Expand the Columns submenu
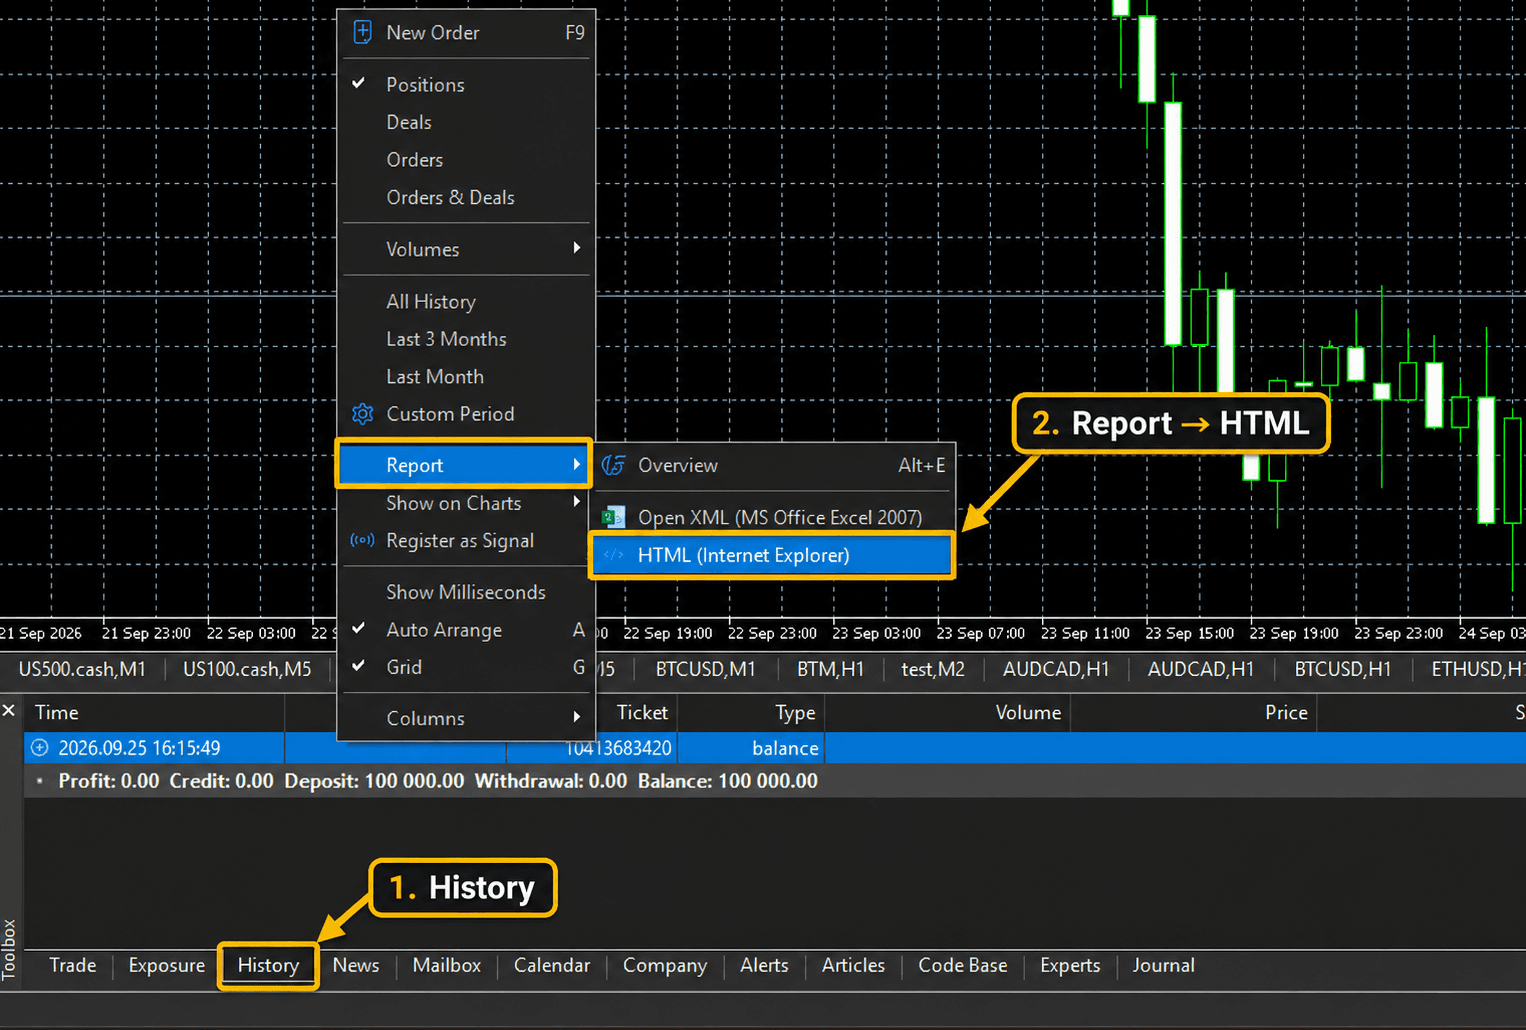Screen dimensions: 1526x1030 [x=466, y=718]
